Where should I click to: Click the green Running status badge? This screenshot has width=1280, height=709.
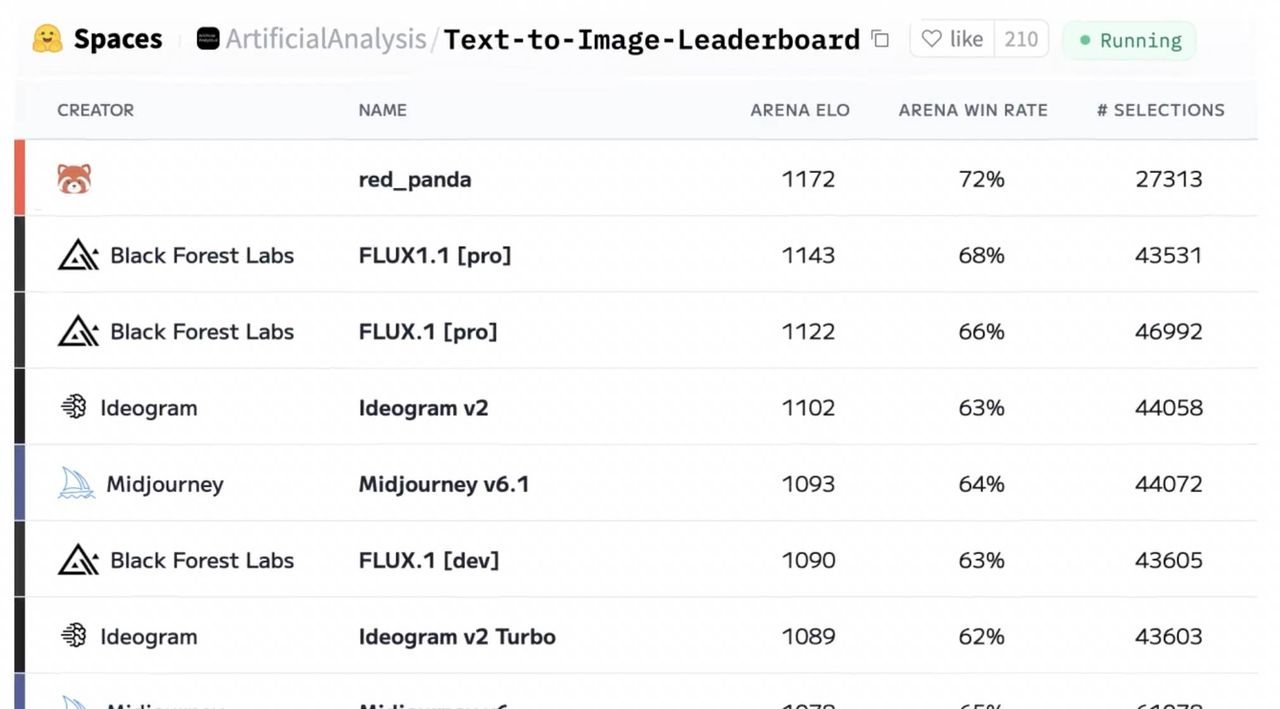[1129, 40]
